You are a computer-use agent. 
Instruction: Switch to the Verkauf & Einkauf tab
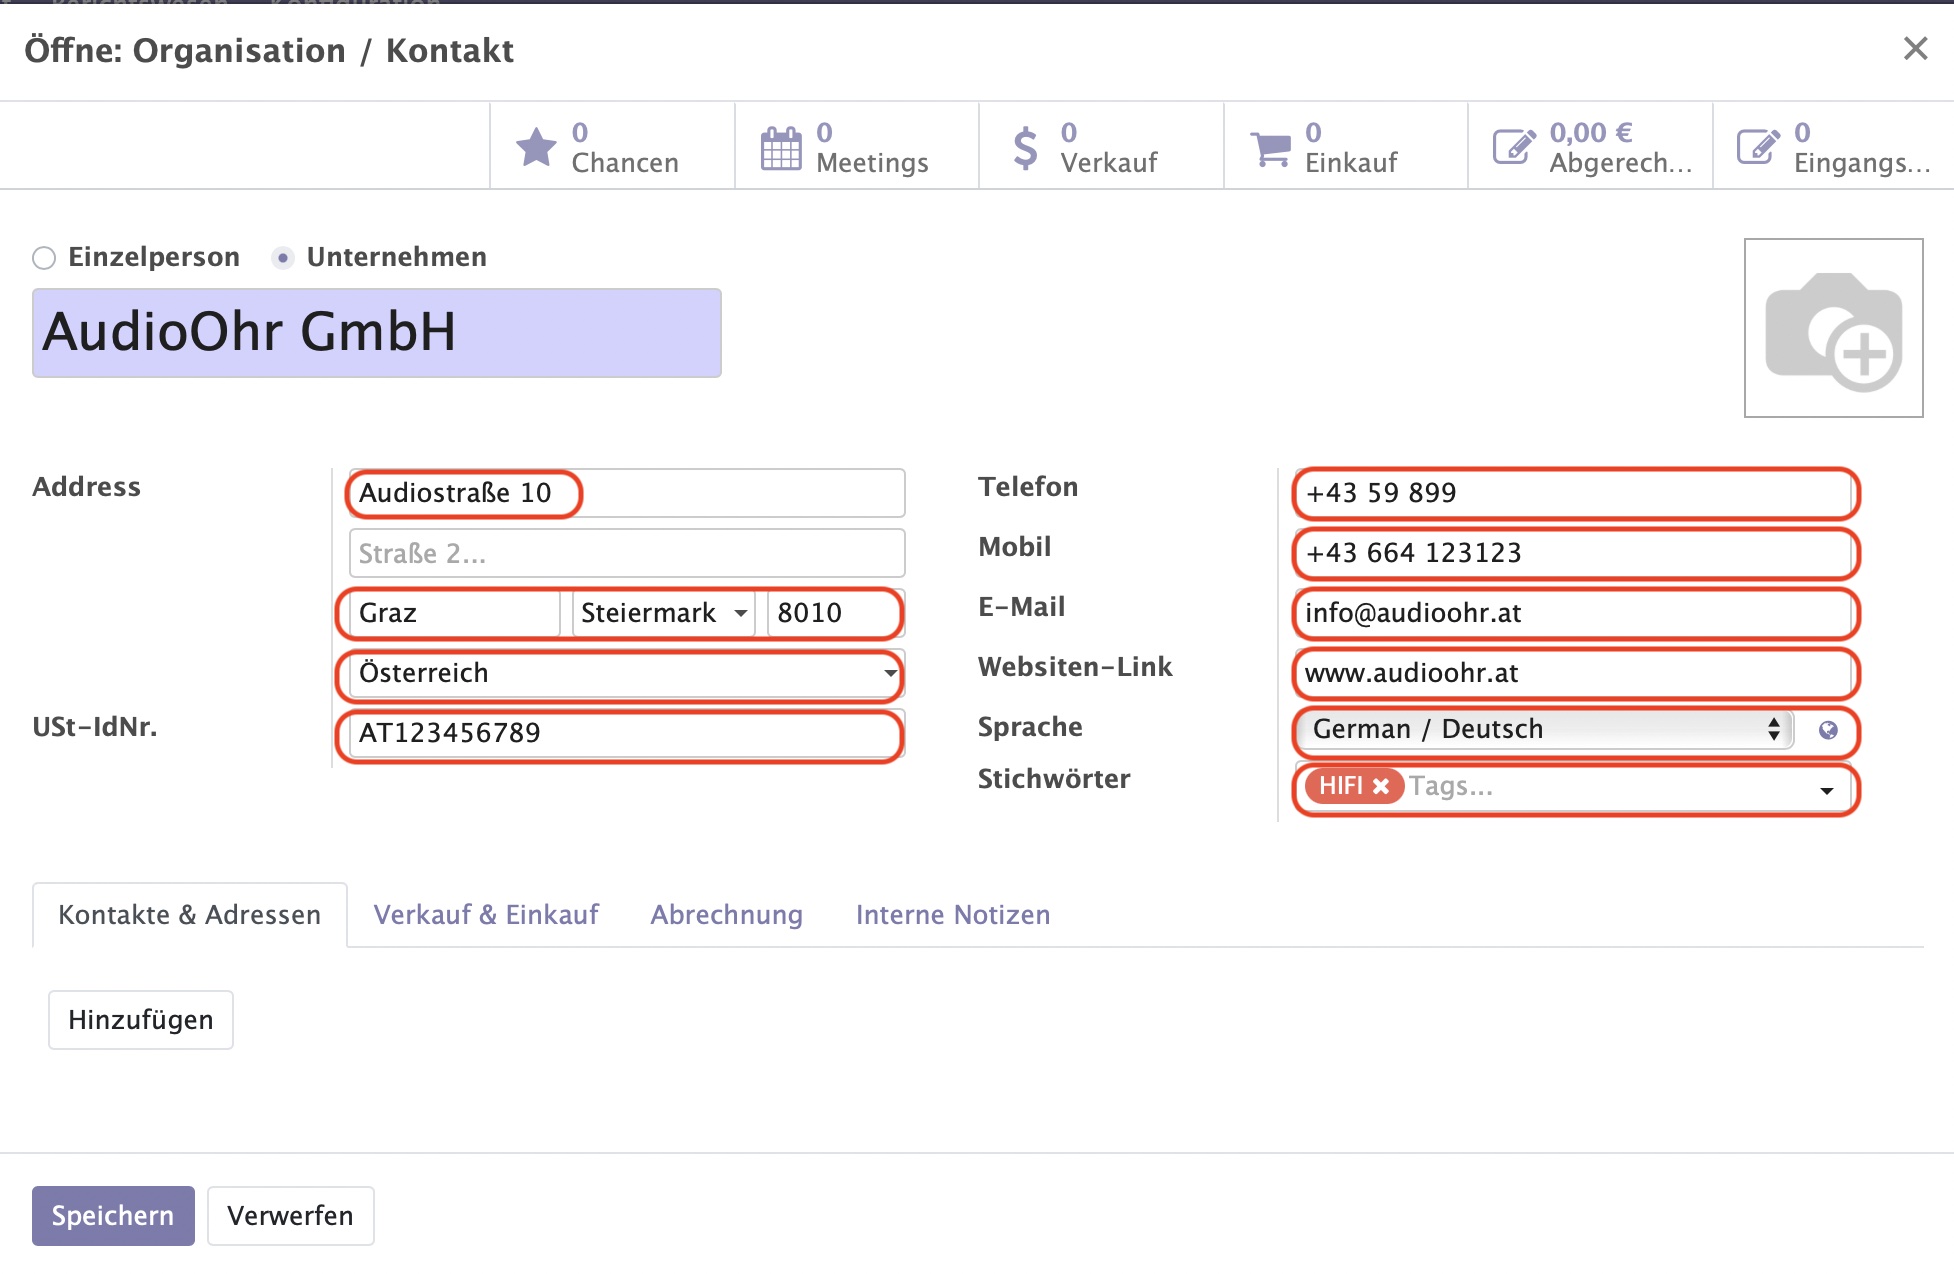tap(486, 915)
